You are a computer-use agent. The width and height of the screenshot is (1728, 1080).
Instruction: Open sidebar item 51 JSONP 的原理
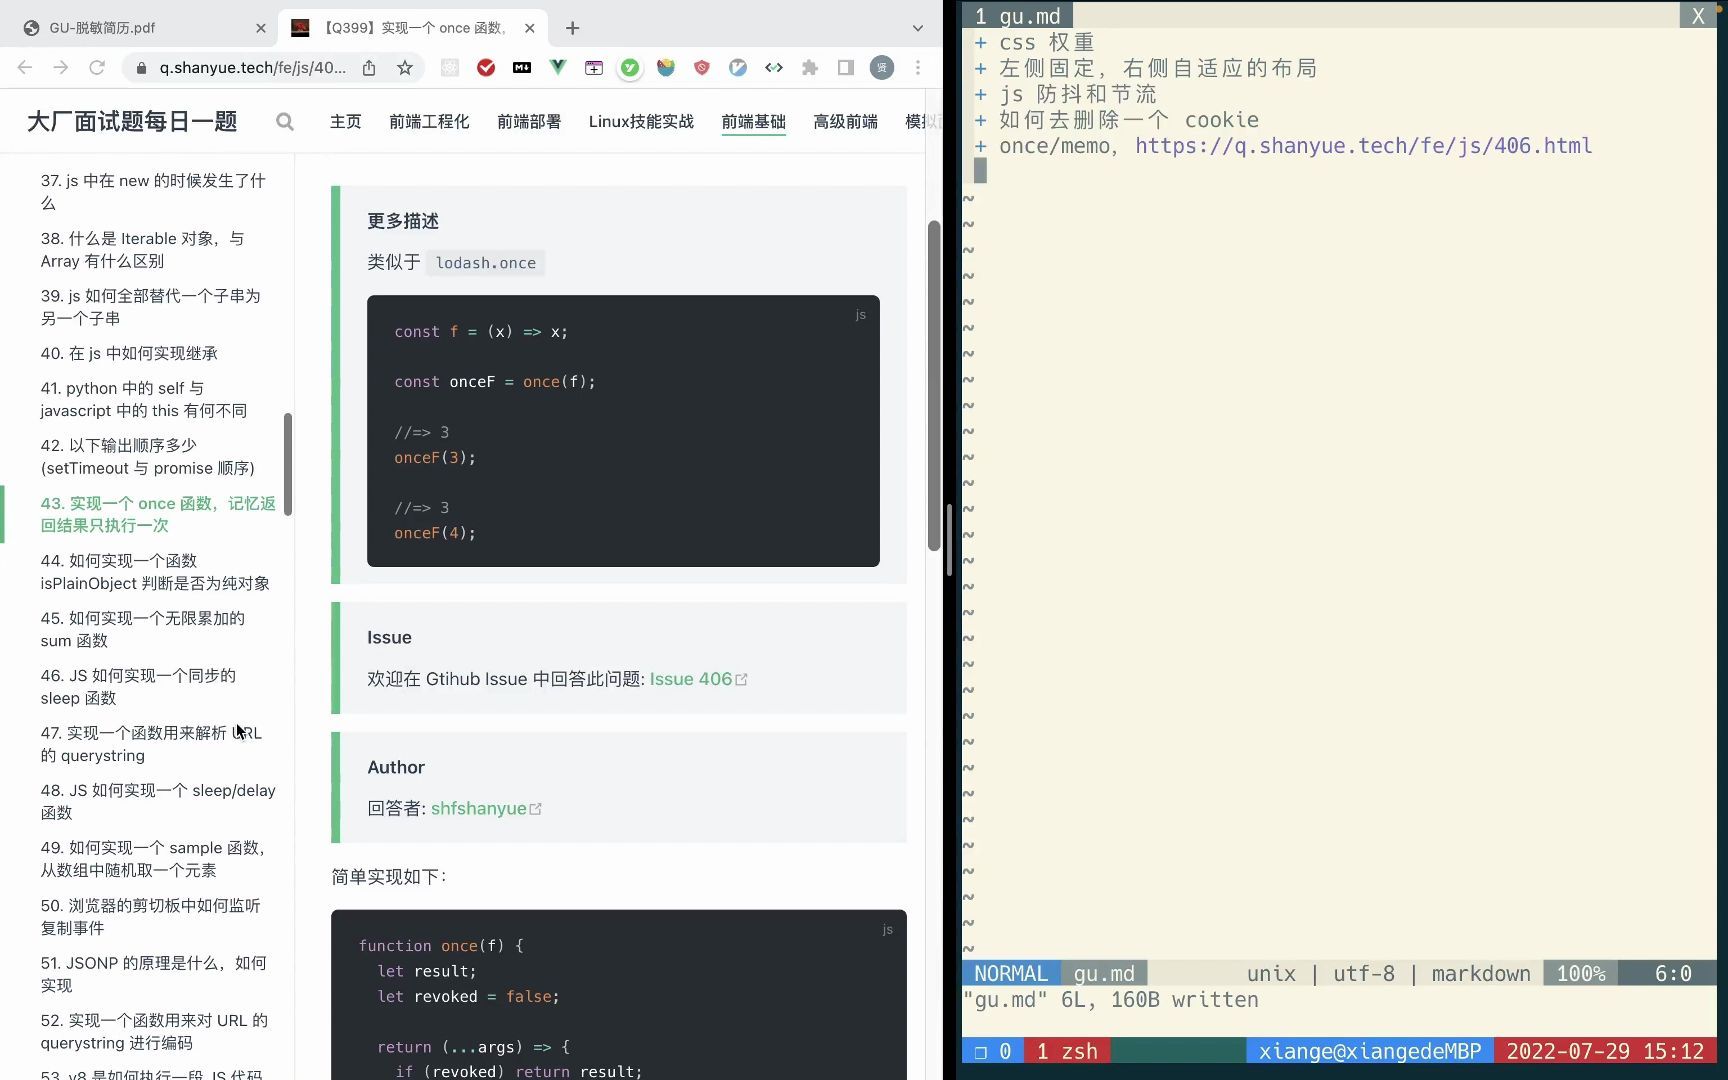pos(154,974)
